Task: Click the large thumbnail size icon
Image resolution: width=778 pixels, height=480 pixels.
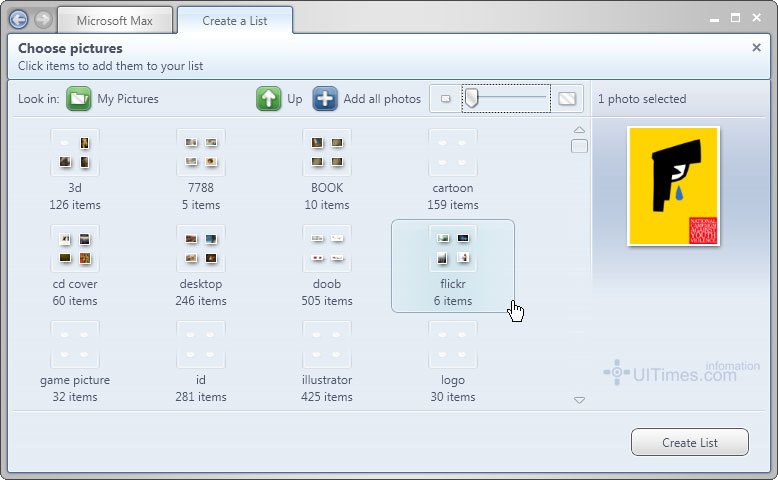Action: 567,99
